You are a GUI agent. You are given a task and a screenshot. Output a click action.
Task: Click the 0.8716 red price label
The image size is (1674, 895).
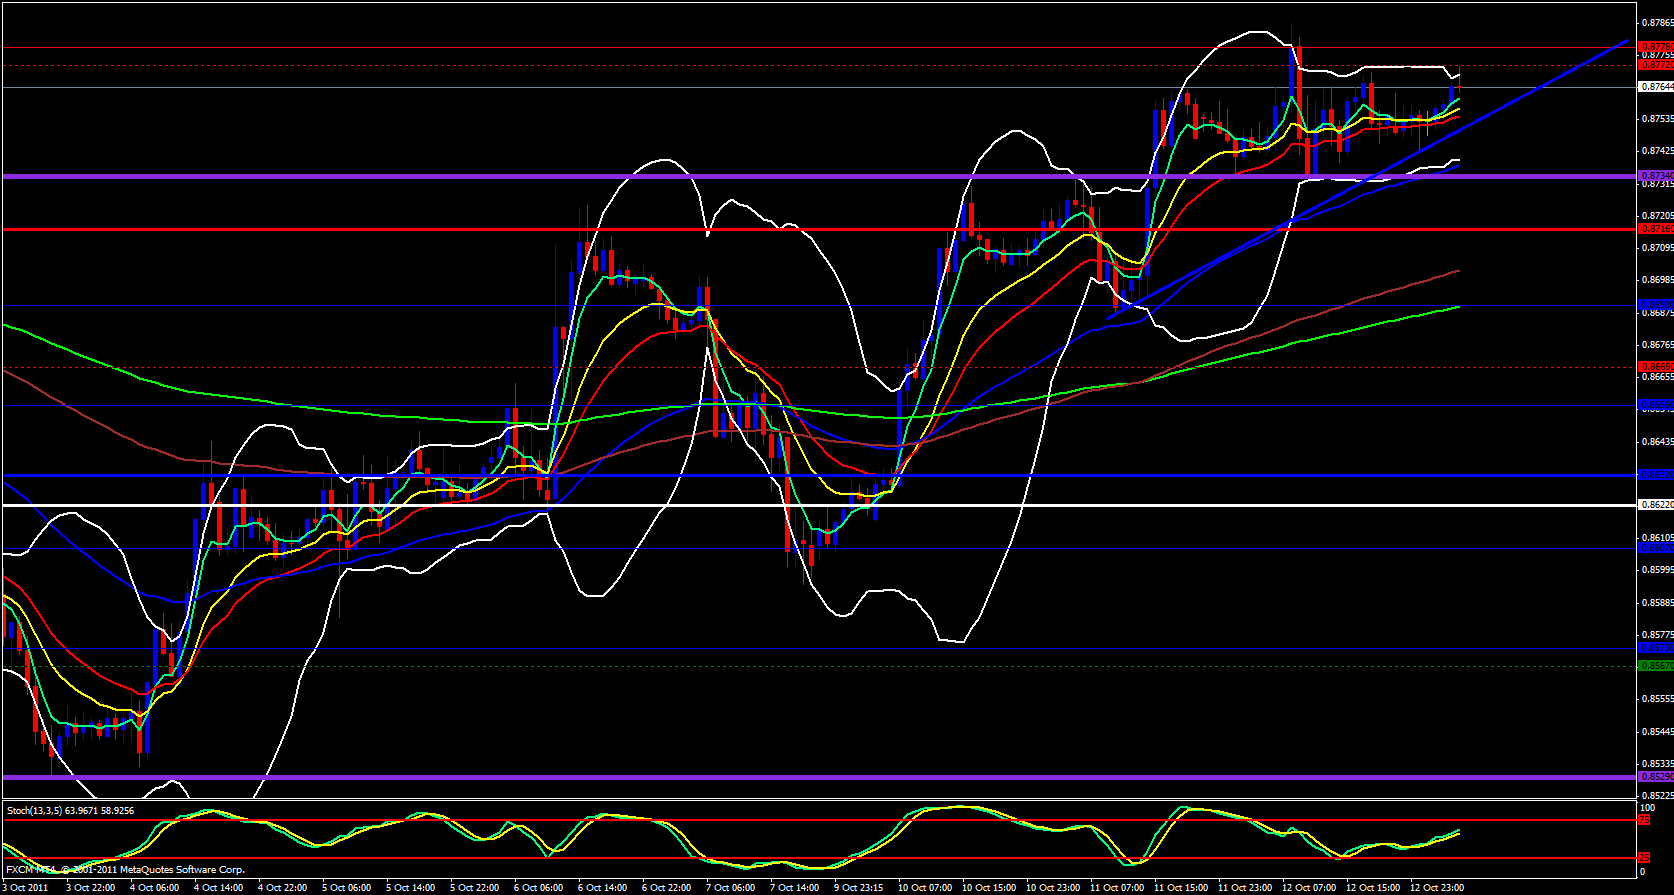tap(1654, 229)
